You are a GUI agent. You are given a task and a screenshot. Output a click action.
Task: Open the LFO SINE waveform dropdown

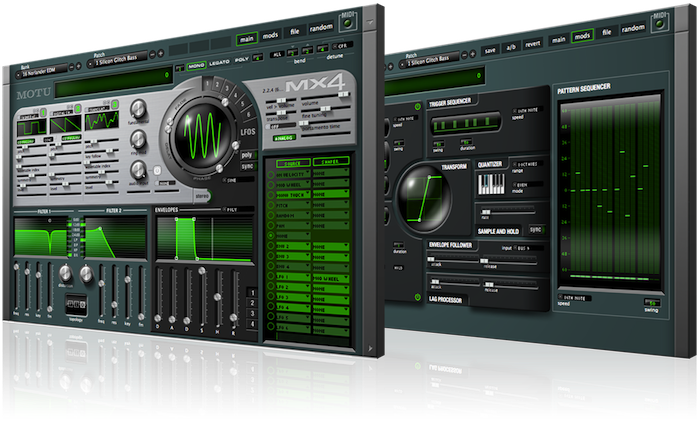point(238,180)
